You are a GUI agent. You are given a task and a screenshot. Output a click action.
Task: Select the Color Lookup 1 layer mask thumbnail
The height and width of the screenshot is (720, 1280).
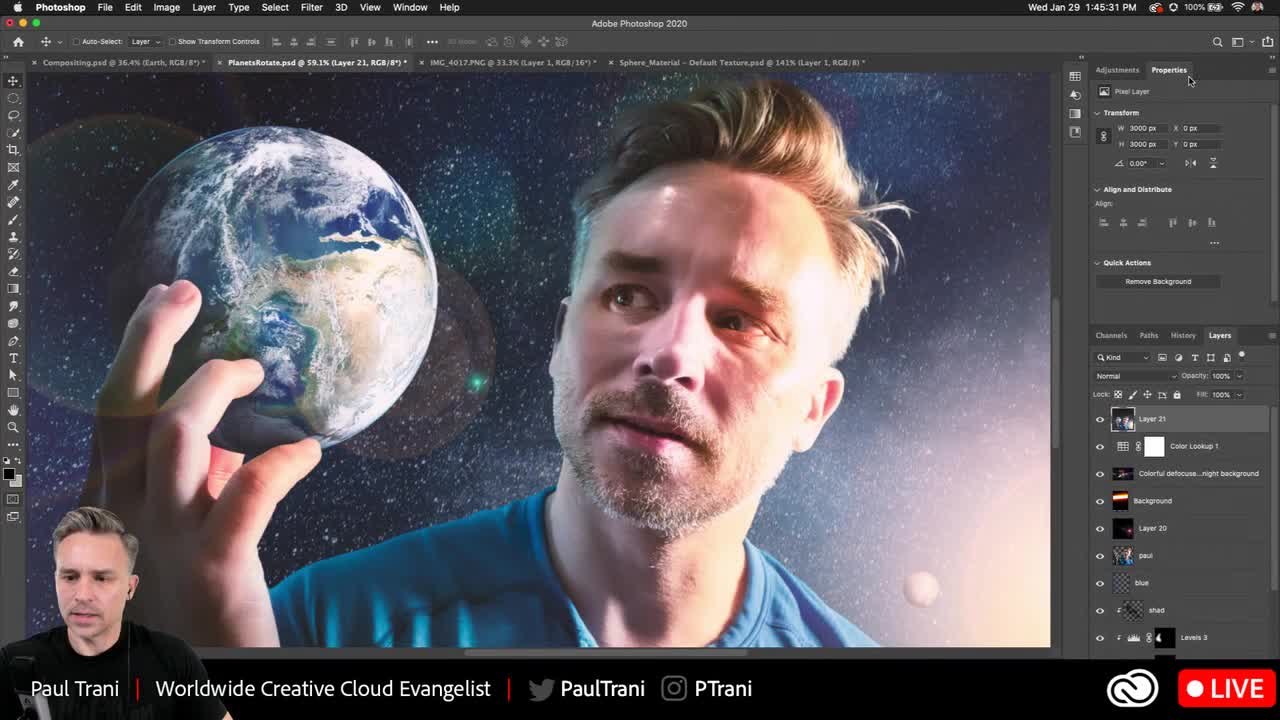pos(1154,447)
